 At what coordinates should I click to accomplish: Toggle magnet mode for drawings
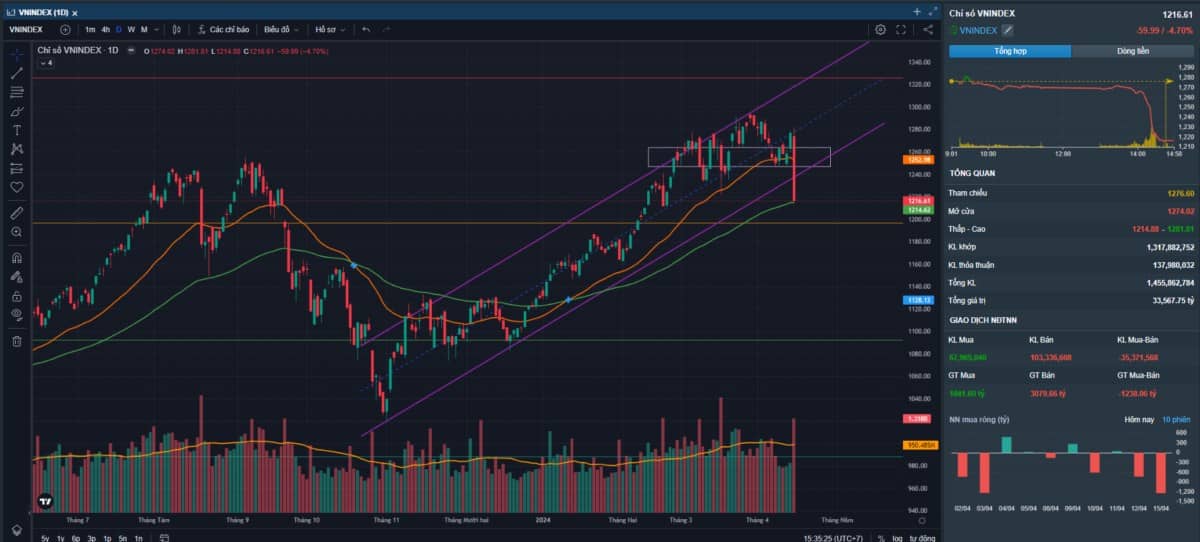pos(17,257)
